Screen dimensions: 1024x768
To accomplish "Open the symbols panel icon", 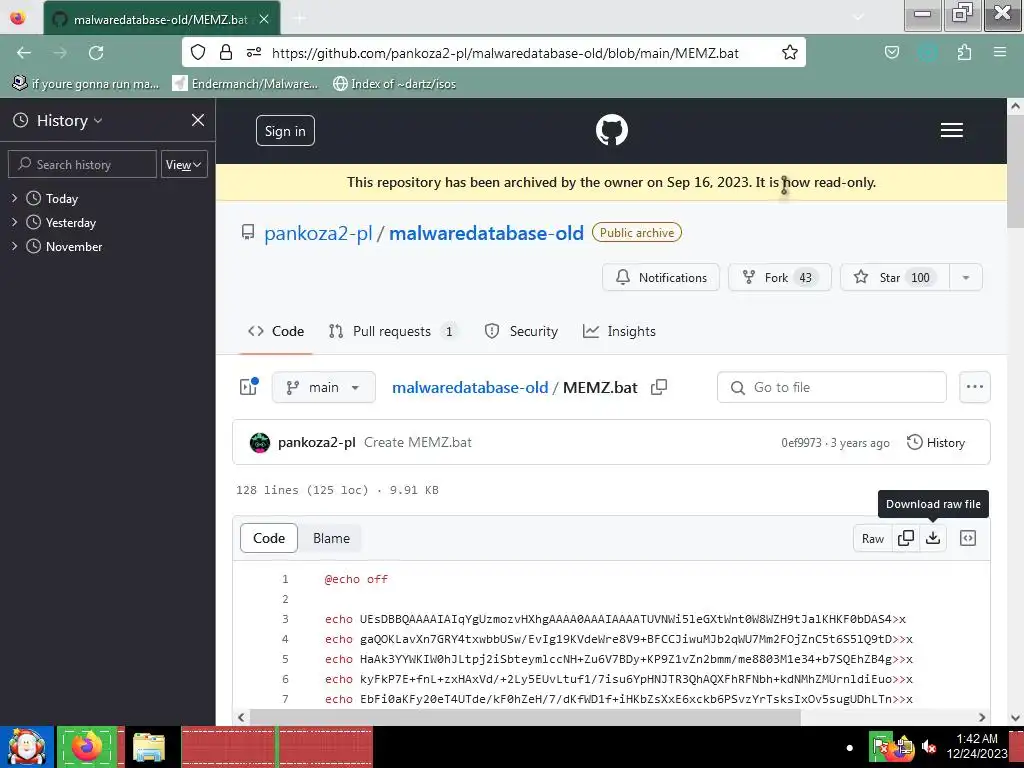I will 968,538.
